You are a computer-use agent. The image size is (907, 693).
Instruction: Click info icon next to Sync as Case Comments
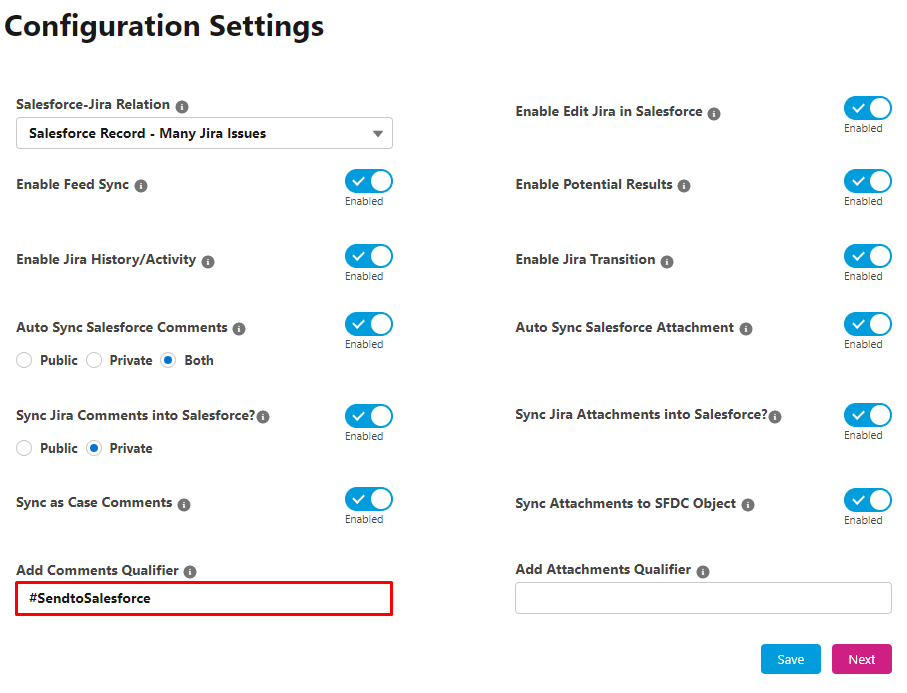point(184,504)
